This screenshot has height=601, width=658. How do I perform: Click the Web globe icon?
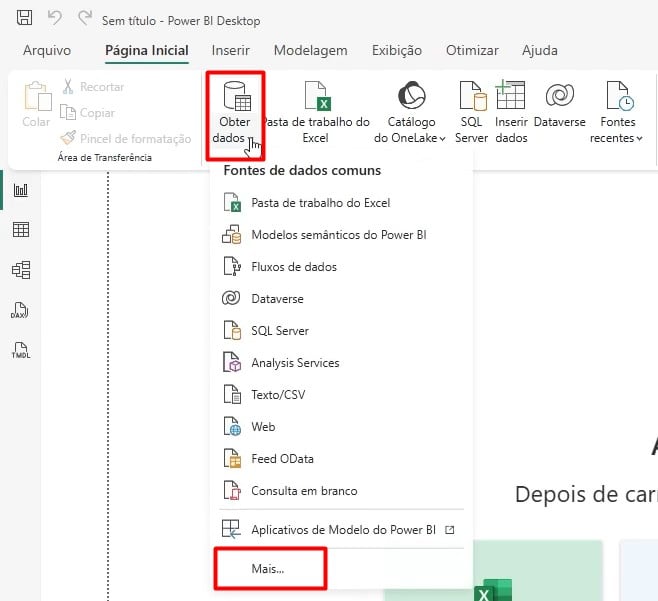coord(232,426)
